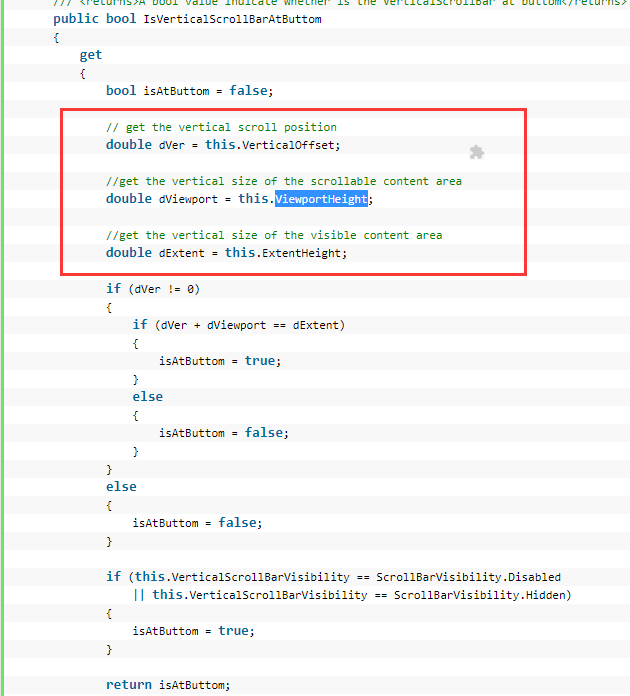Screen dimensions: 630x696
Task: Click the 'bool isAtButtom = false;' declaration
Action: 190,91
